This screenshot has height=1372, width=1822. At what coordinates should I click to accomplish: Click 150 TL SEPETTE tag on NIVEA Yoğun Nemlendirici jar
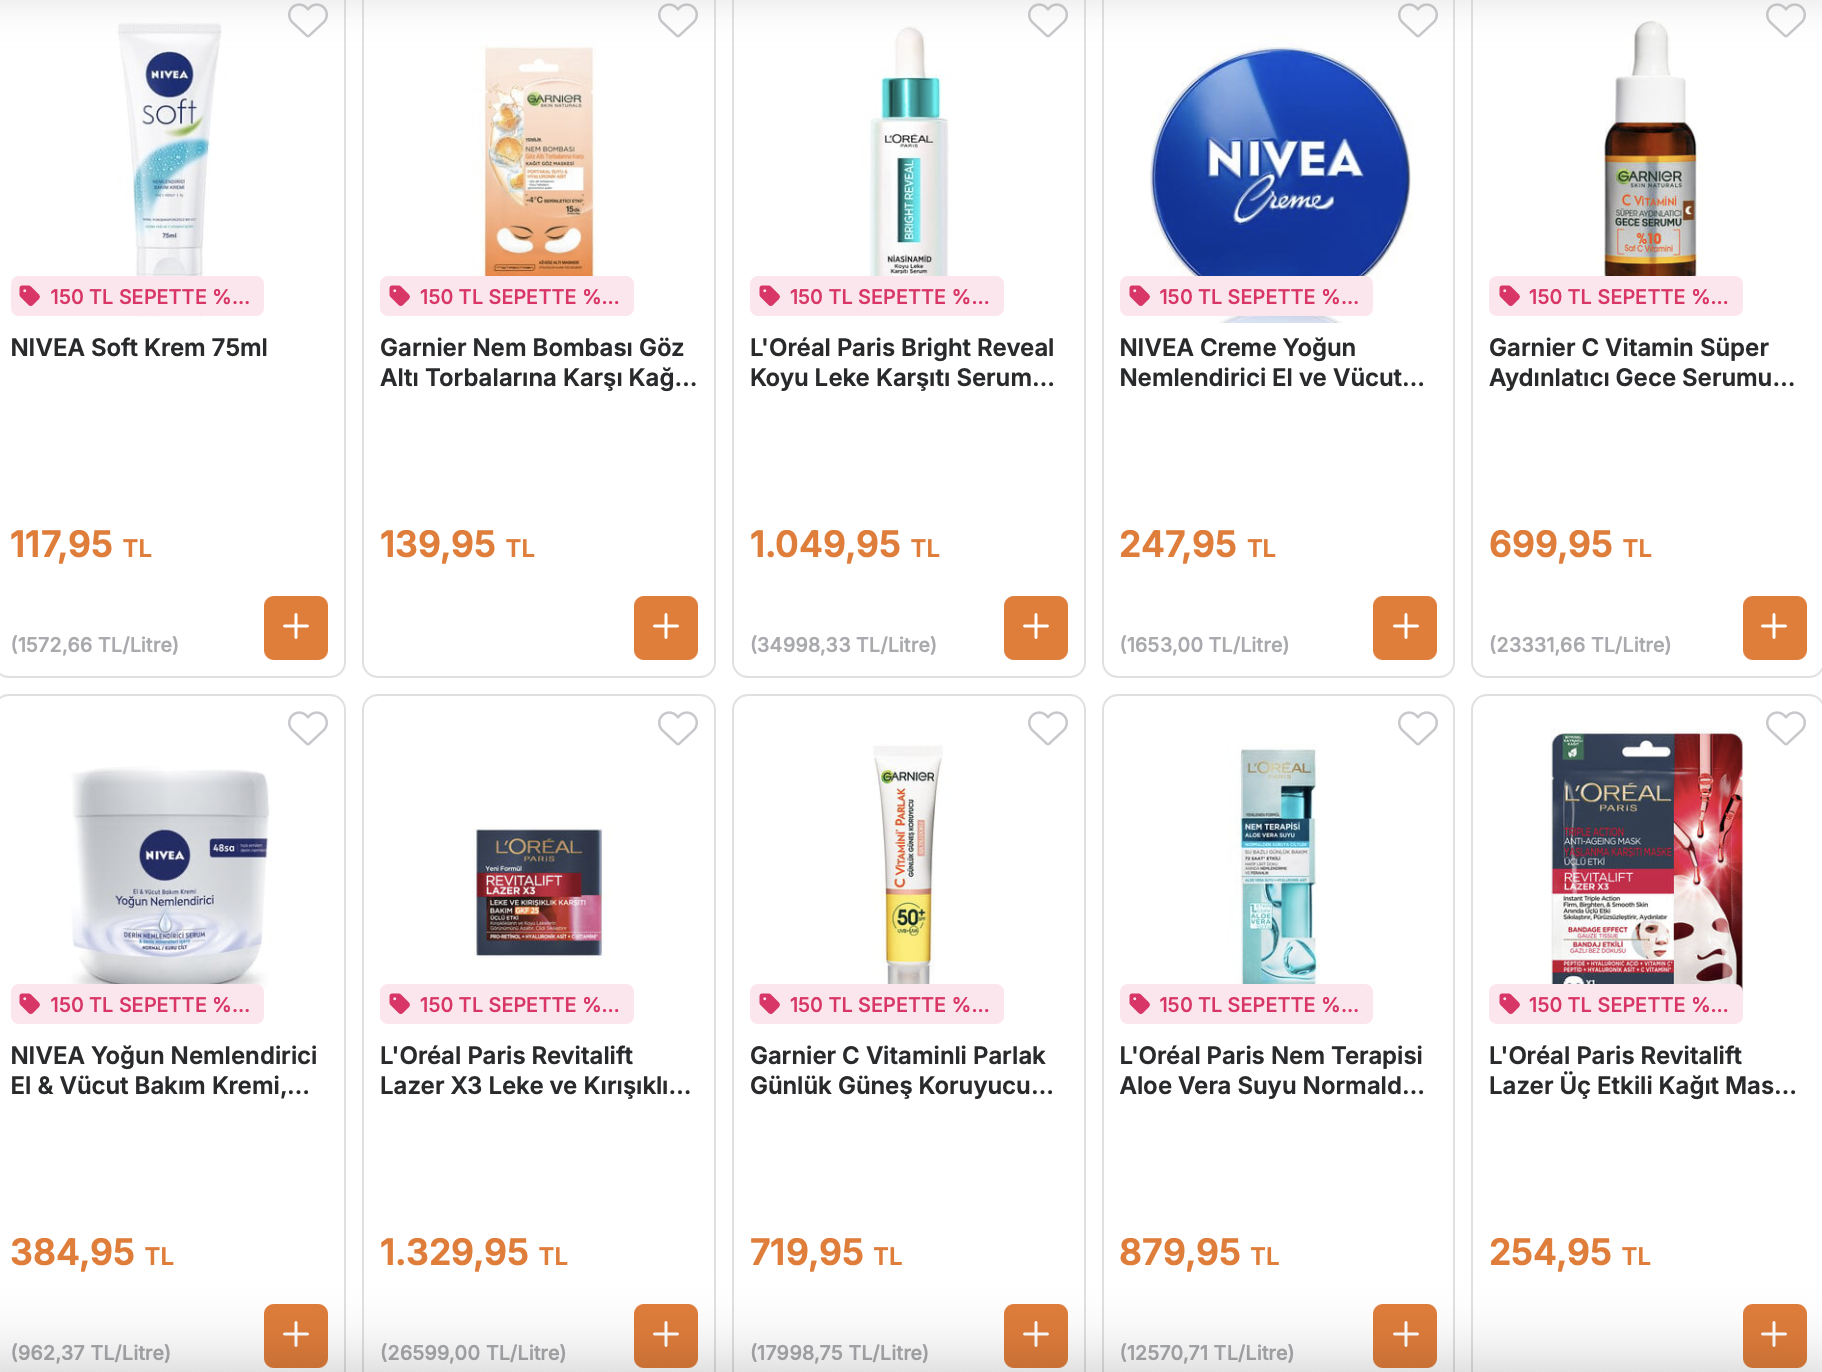click(x=137, y=1004)
